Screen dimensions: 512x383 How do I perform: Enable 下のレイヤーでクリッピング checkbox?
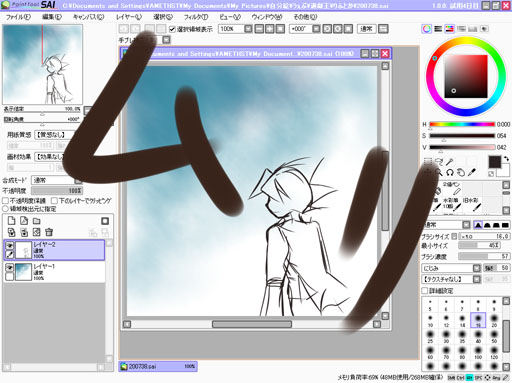tap(54, 201)
